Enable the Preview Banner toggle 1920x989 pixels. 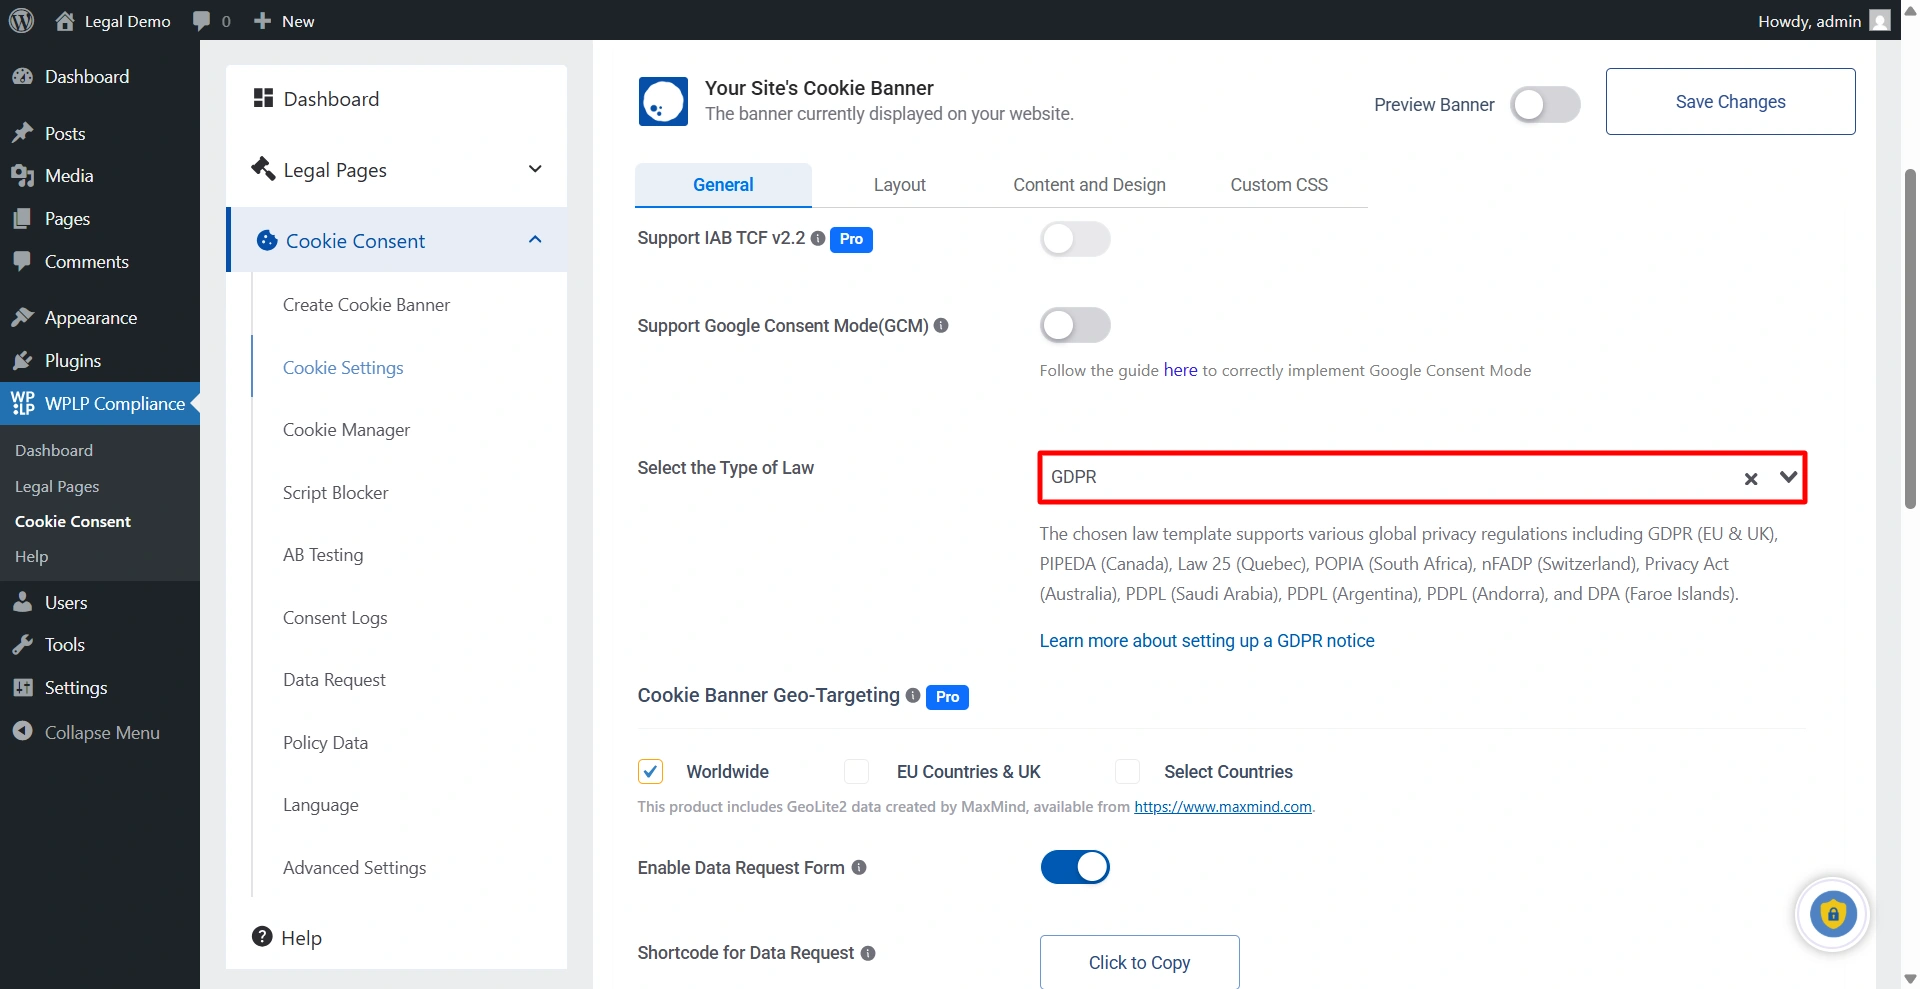1545,105
